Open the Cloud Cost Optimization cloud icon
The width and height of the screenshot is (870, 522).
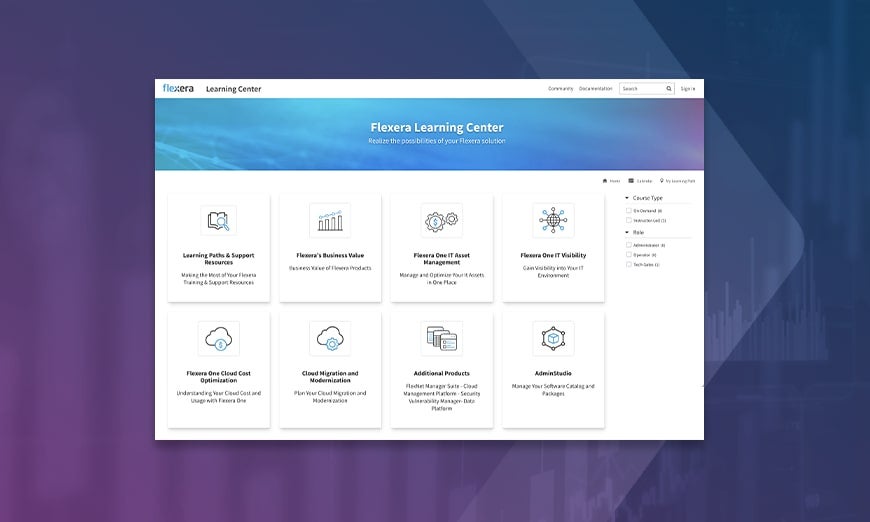tap(218, 339)
